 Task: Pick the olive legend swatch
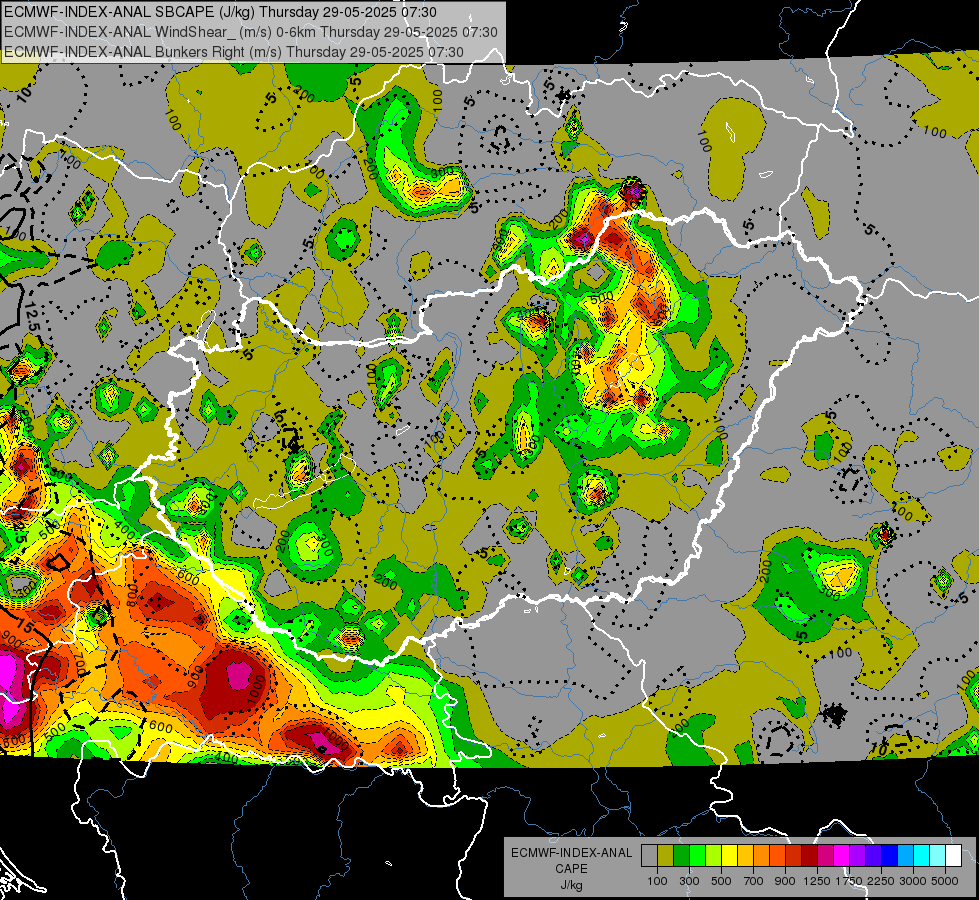click(x=666, y=856)
